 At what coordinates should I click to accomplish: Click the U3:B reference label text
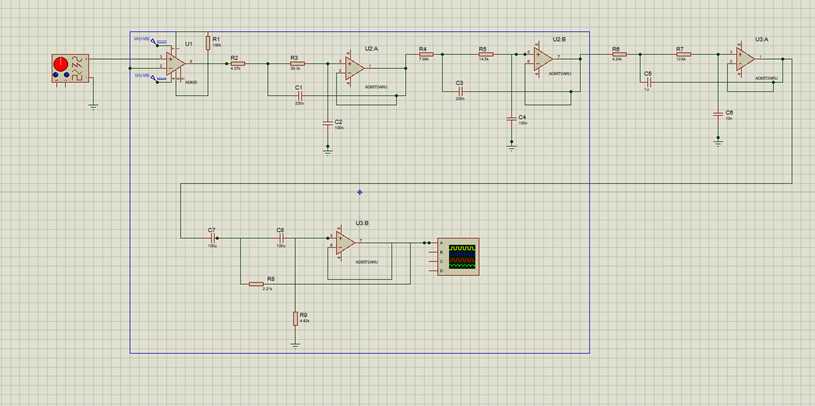pyautogui.click(x=362, y=224)
